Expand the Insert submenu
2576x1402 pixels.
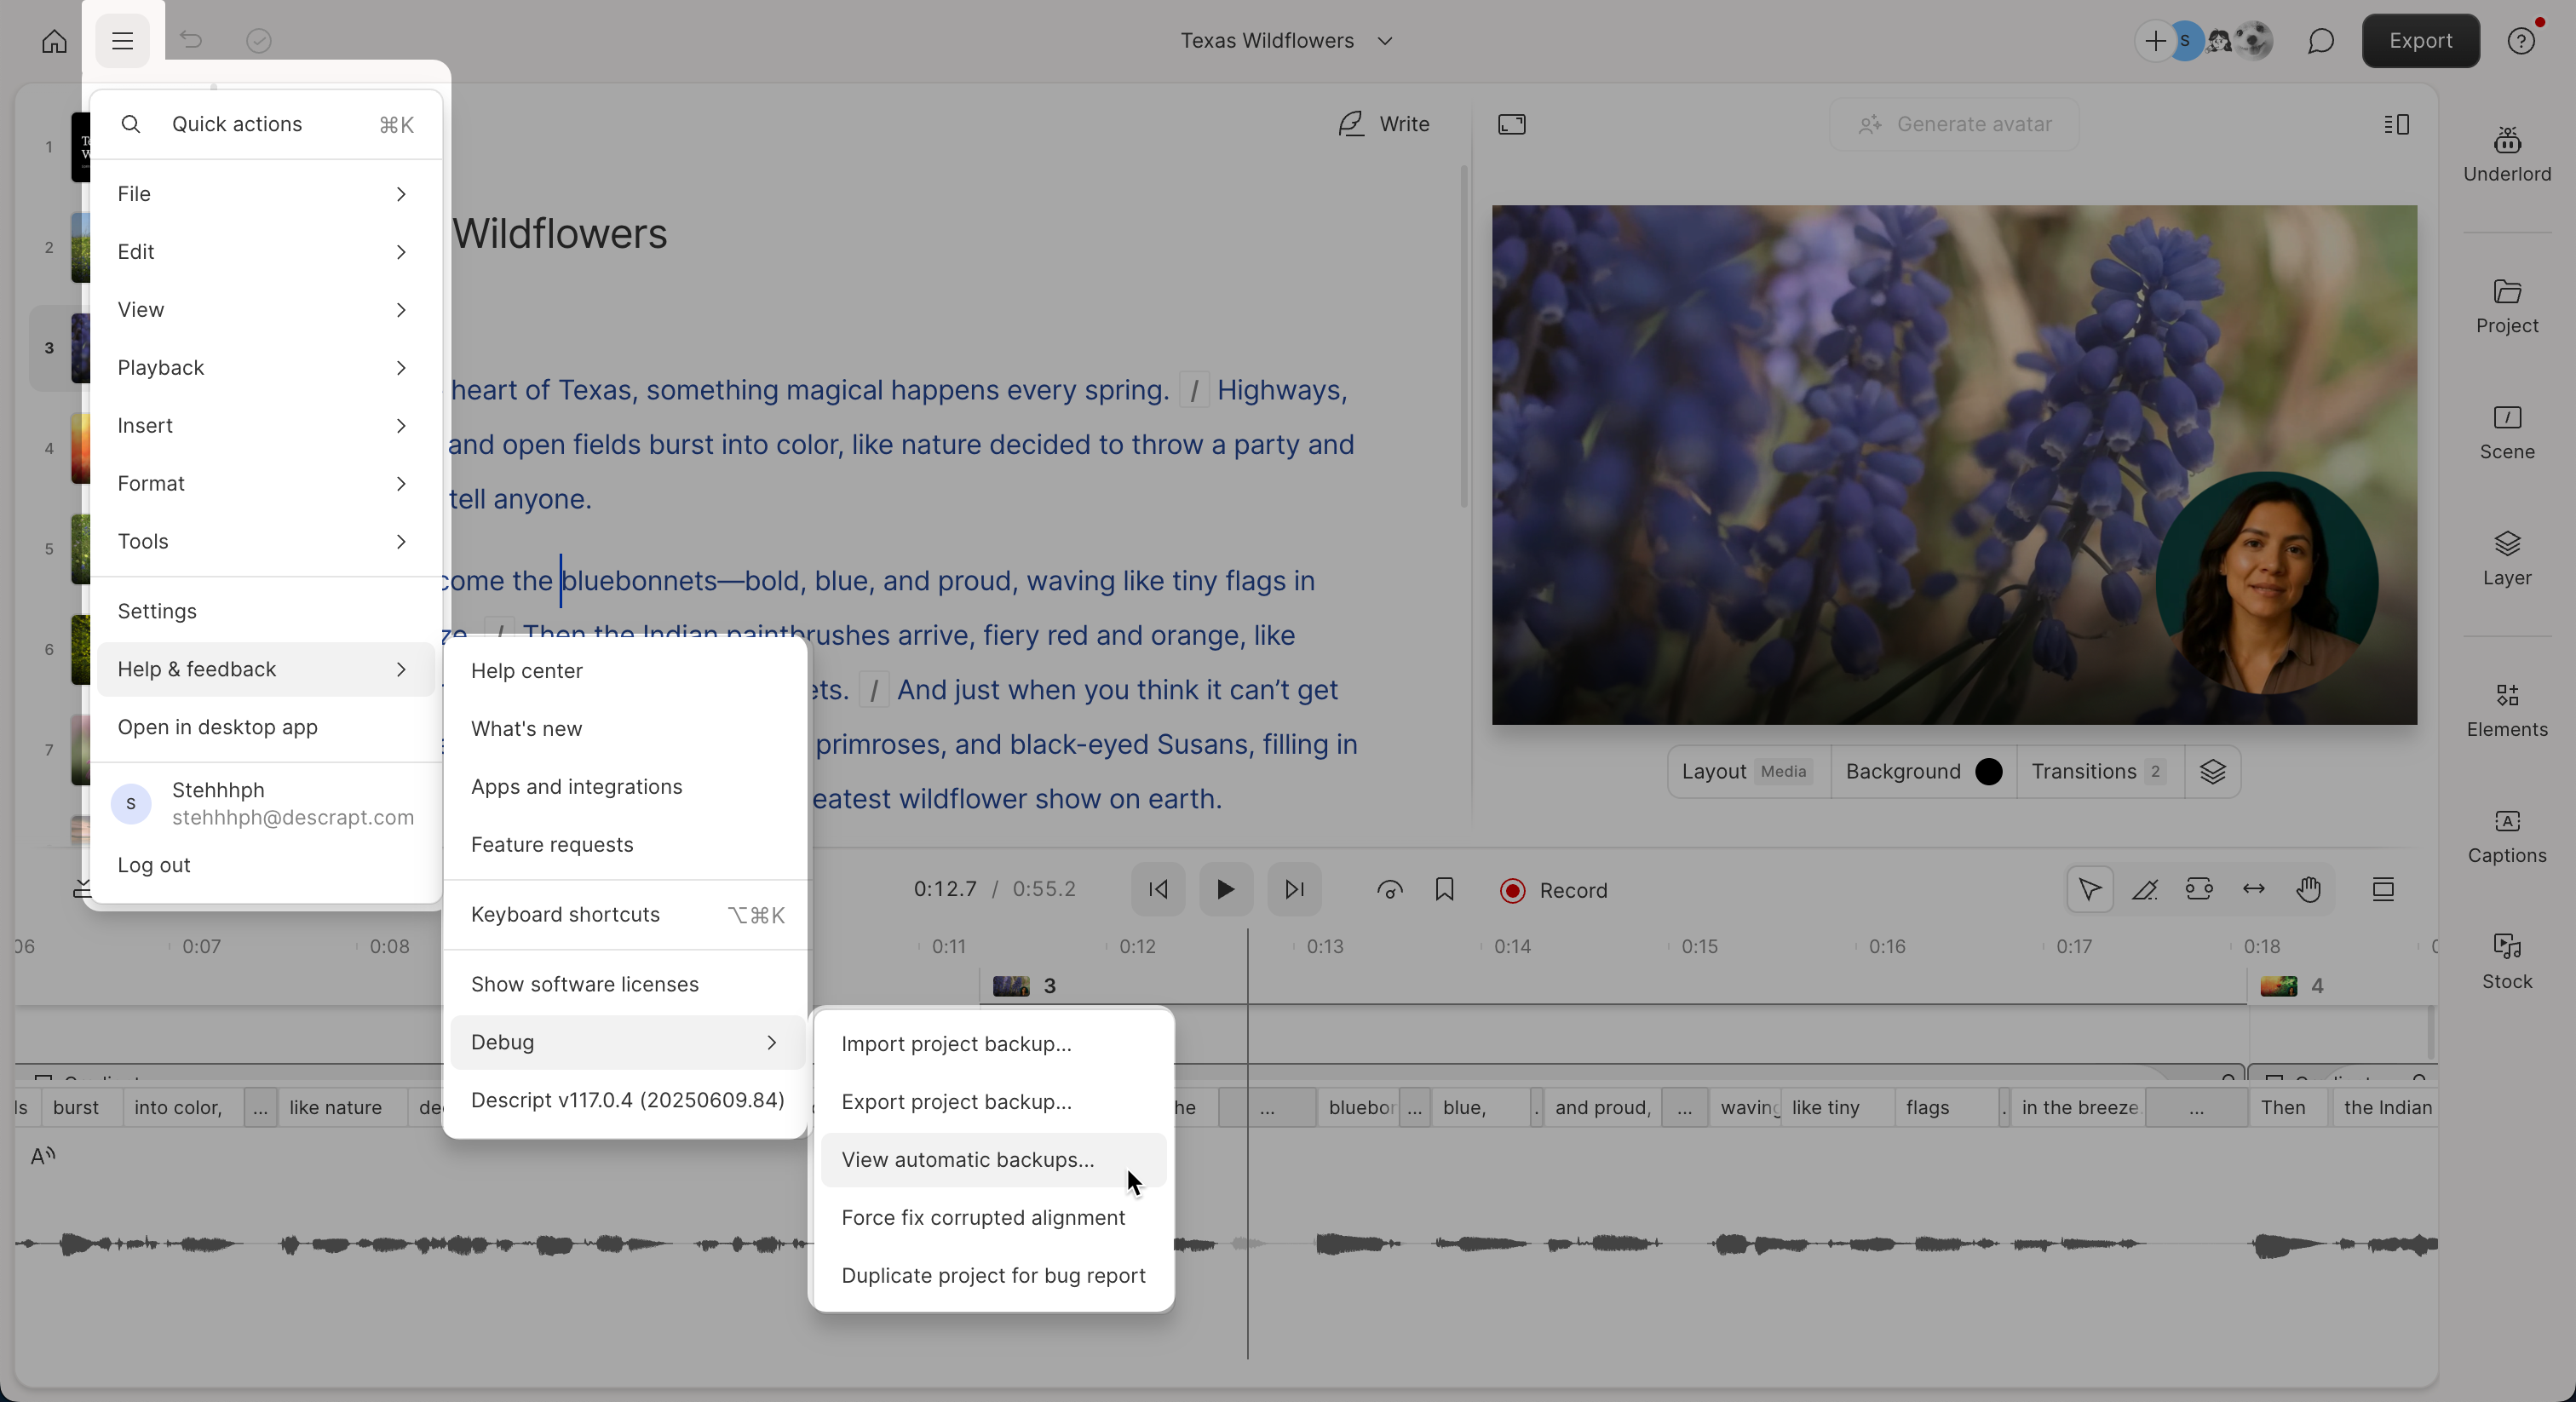click(x=265, y=426)
